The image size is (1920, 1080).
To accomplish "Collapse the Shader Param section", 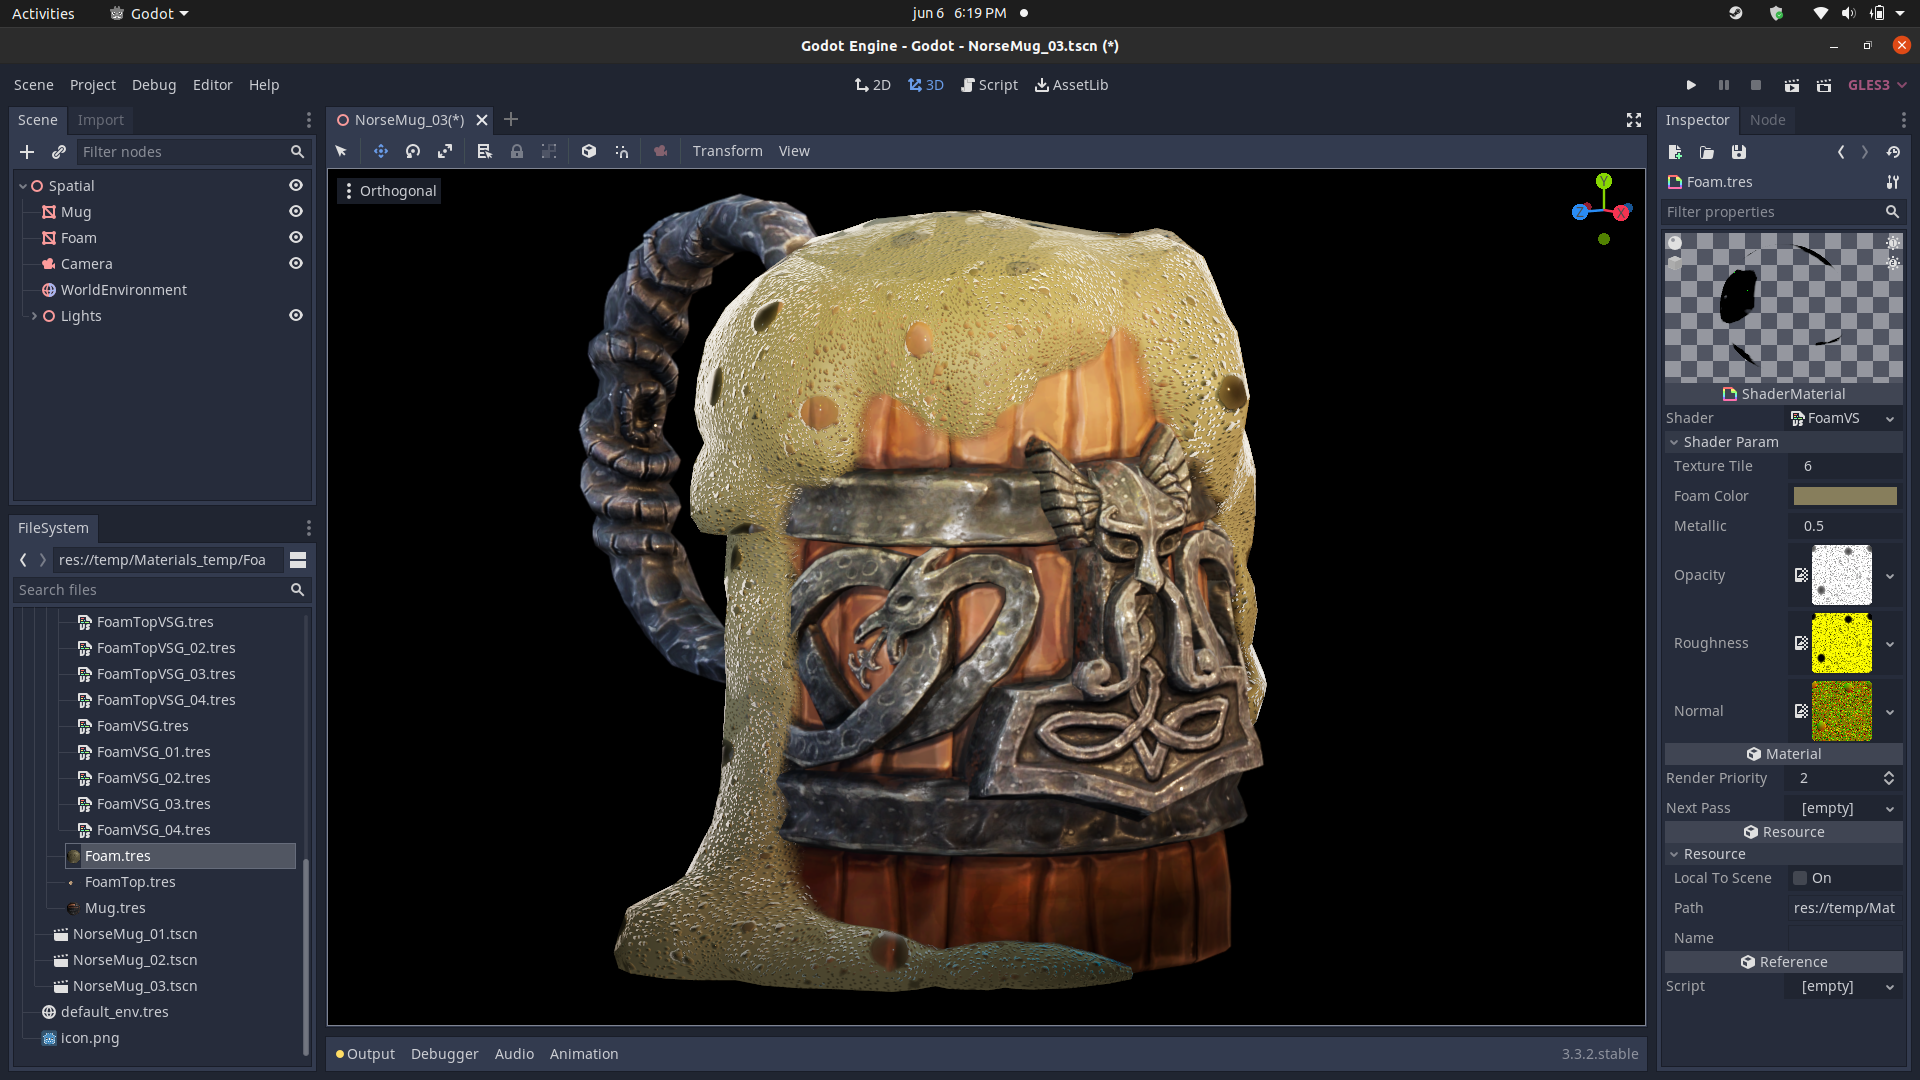I will point(1675,441).
